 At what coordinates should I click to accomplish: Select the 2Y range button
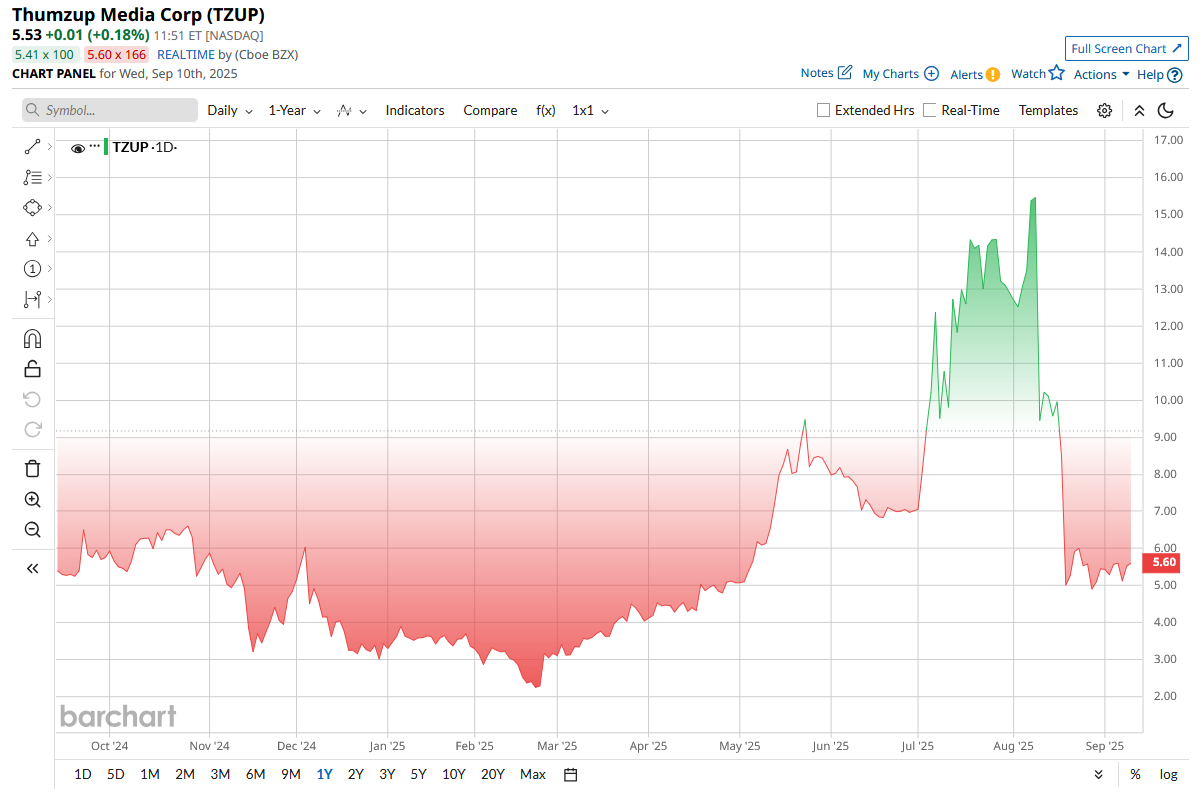[356, 774]
